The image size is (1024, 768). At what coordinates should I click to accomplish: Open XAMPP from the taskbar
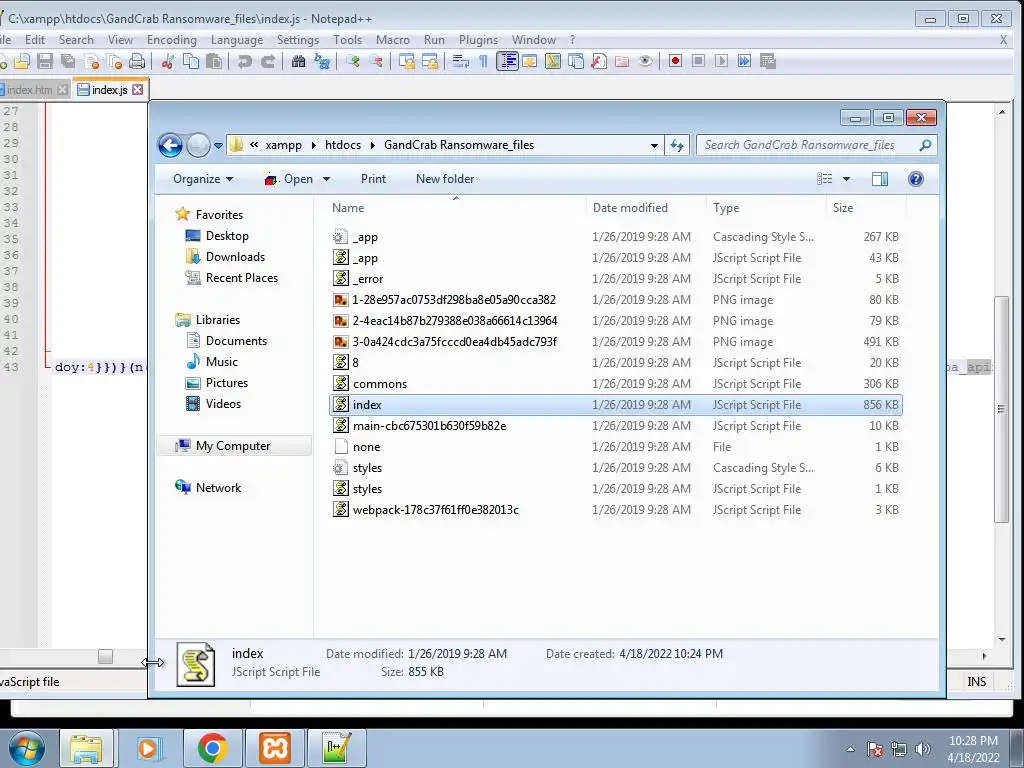click(x=274, y=748)
